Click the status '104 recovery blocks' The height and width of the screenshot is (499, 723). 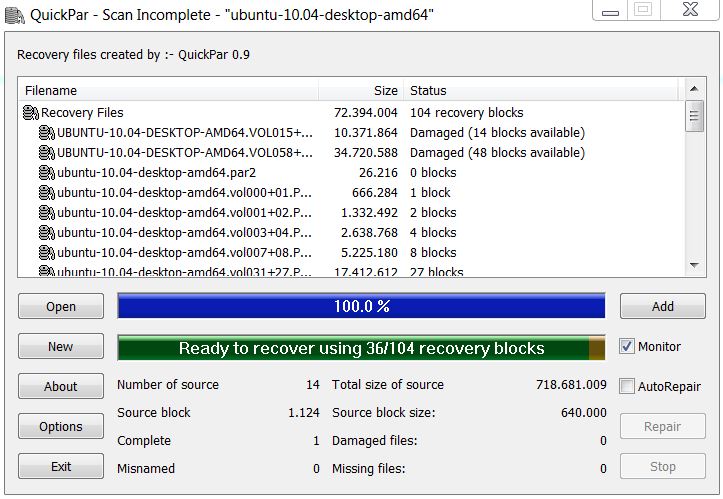click(467, 113)
